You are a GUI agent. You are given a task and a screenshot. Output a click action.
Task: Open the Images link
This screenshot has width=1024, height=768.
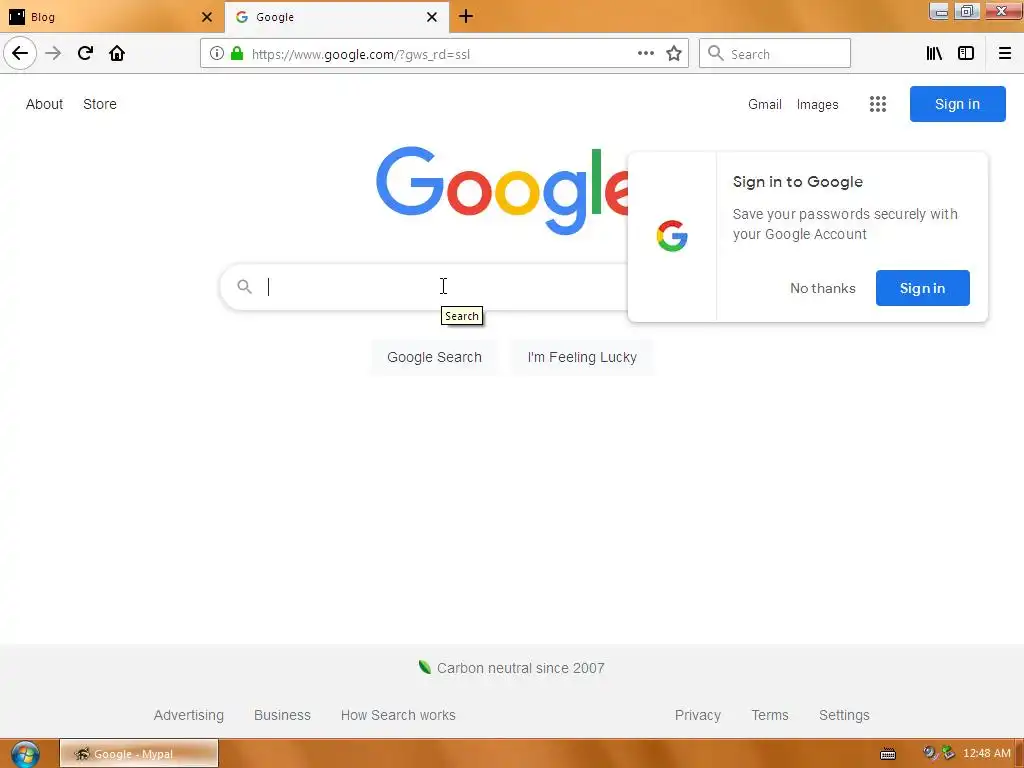pos(817,104)
